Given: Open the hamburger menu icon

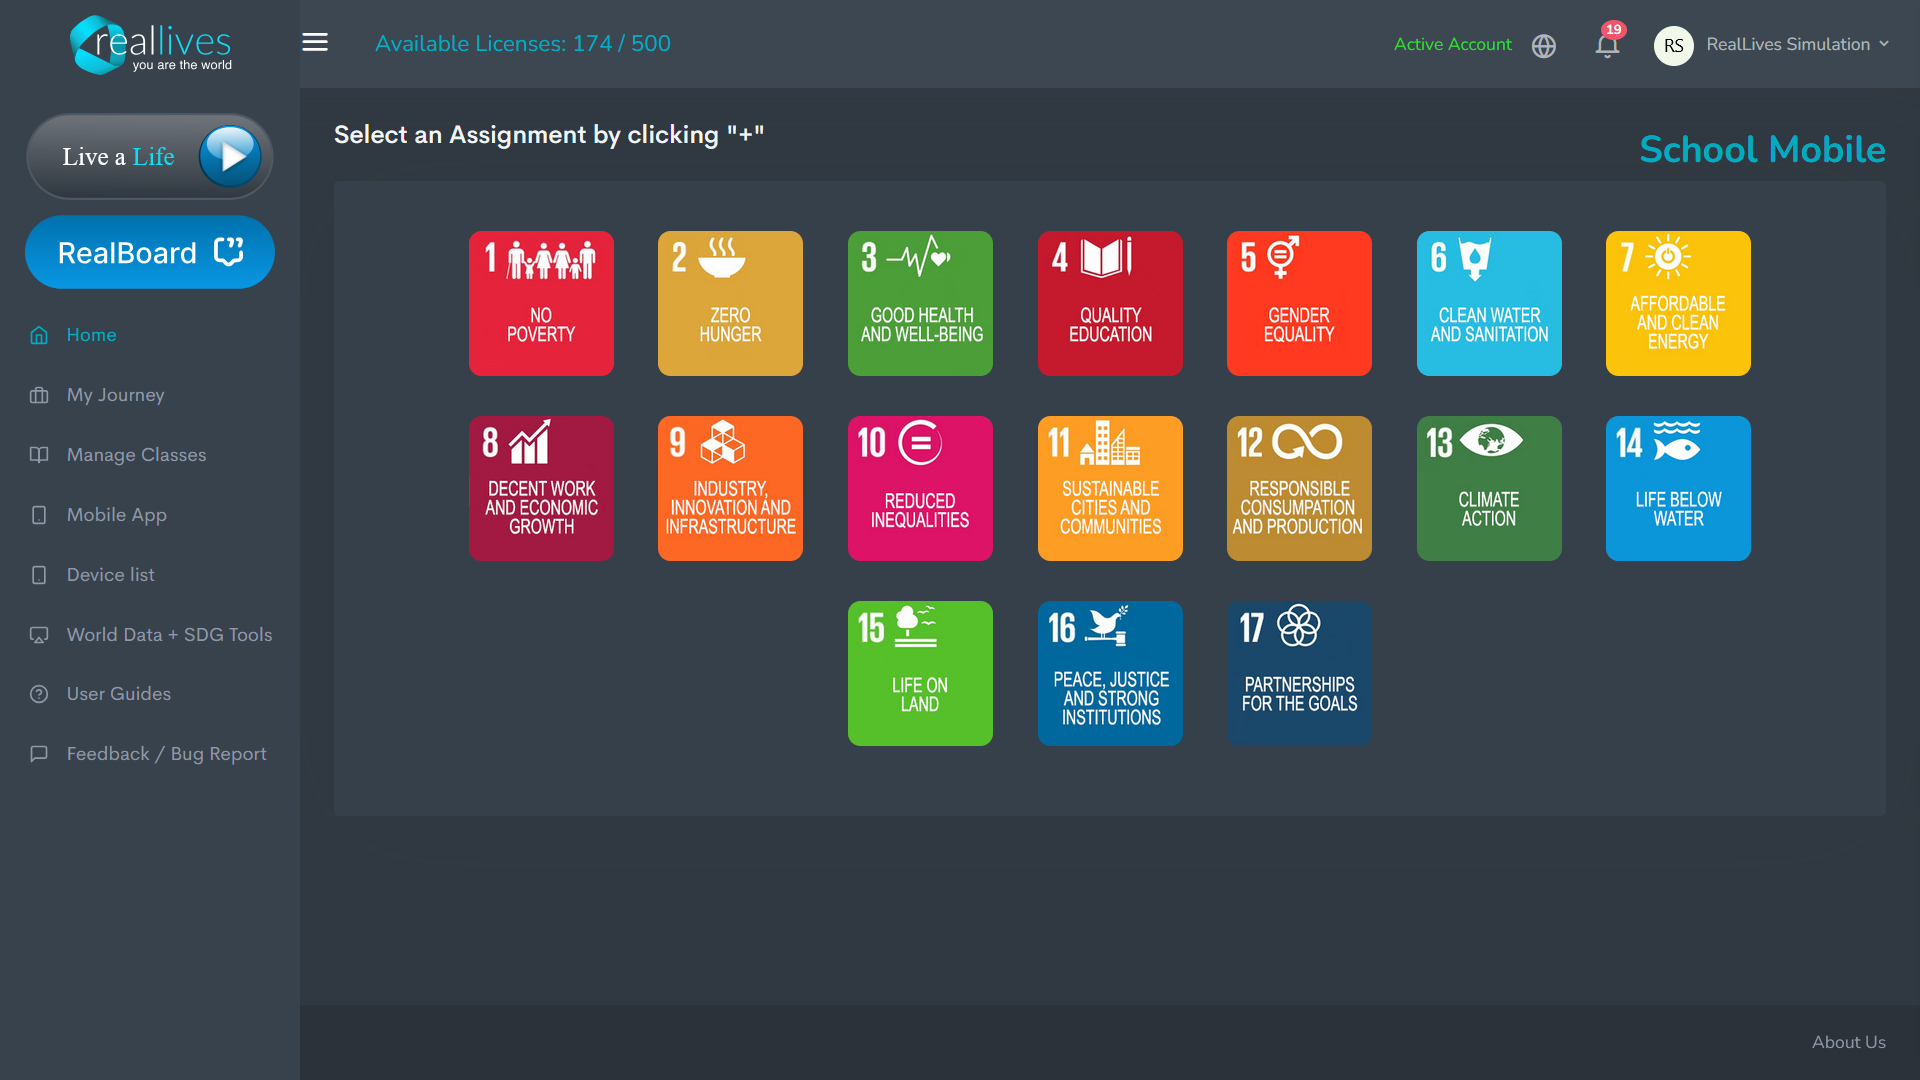Looking at the screenshot, I should 315,42.
